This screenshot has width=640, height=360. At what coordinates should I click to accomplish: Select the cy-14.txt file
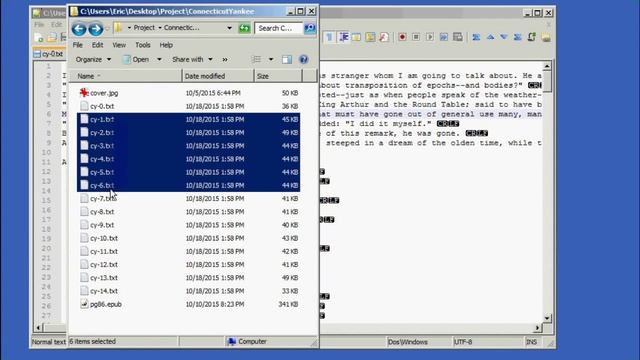click(99, 291)
